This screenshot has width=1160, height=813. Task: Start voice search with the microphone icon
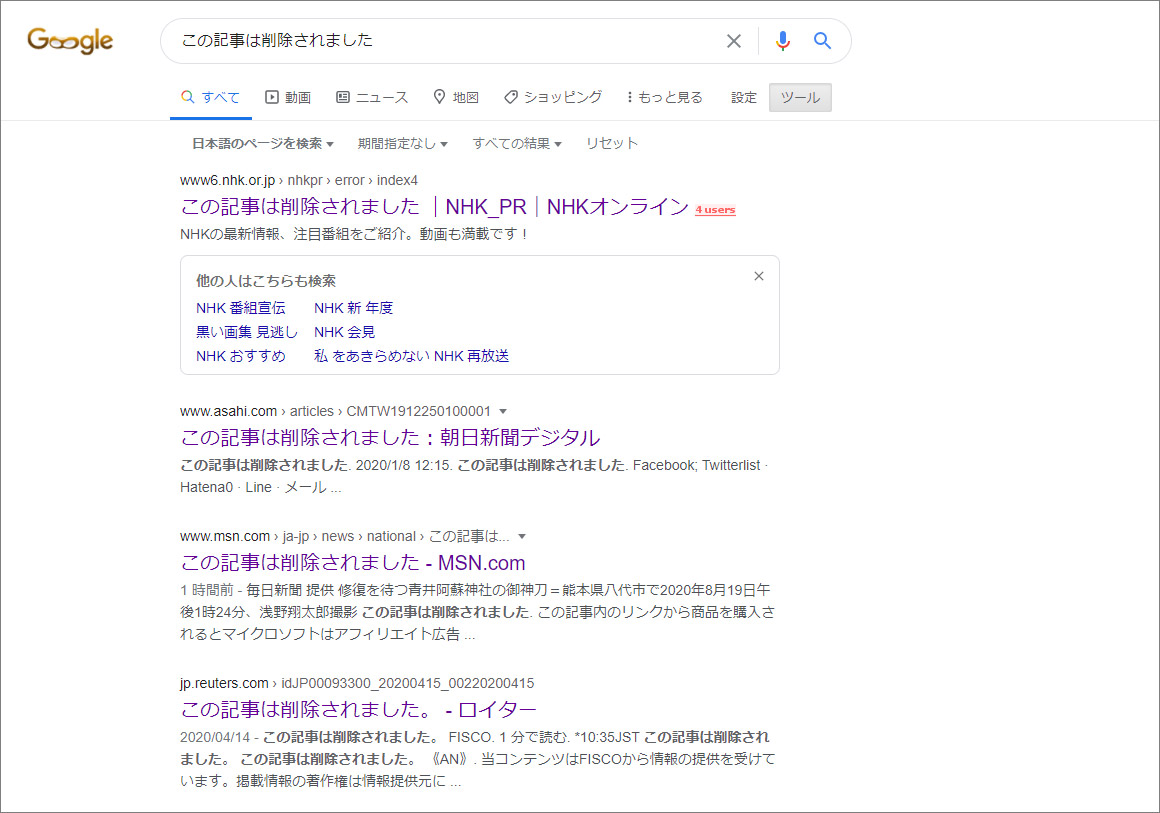coord(783,41)
